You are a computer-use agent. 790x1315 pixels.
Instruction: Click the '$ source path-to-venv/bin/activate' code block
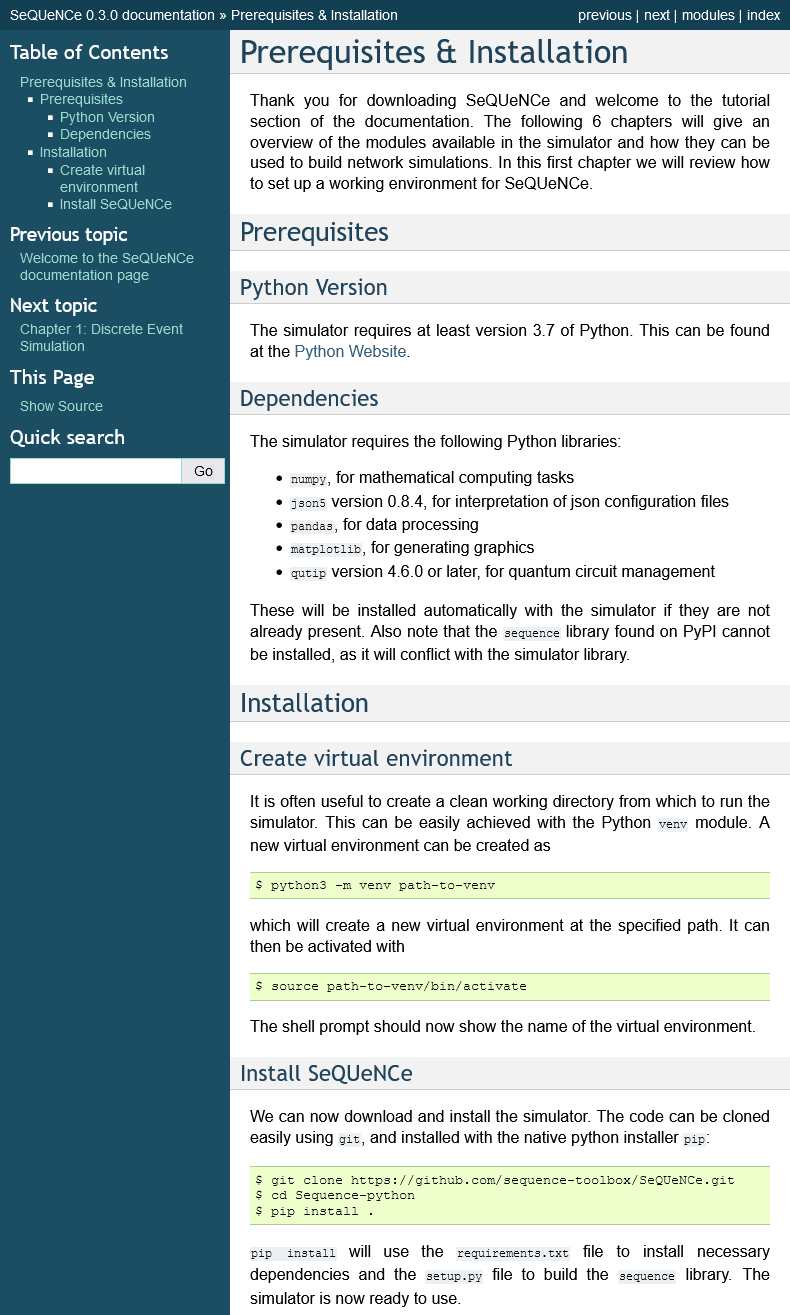tap(510, 987)
